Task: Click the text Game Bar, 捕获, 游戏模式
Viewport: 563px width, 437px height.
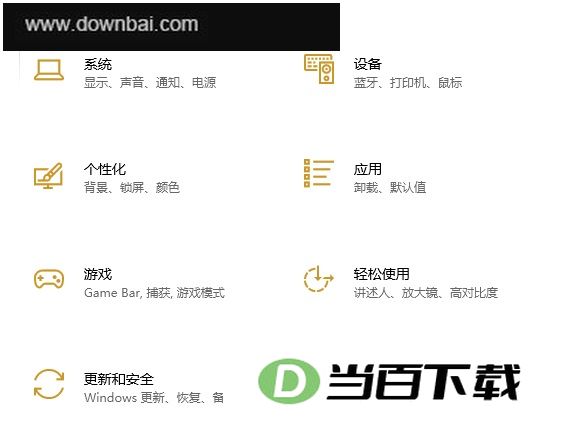Action: [154, 293]
